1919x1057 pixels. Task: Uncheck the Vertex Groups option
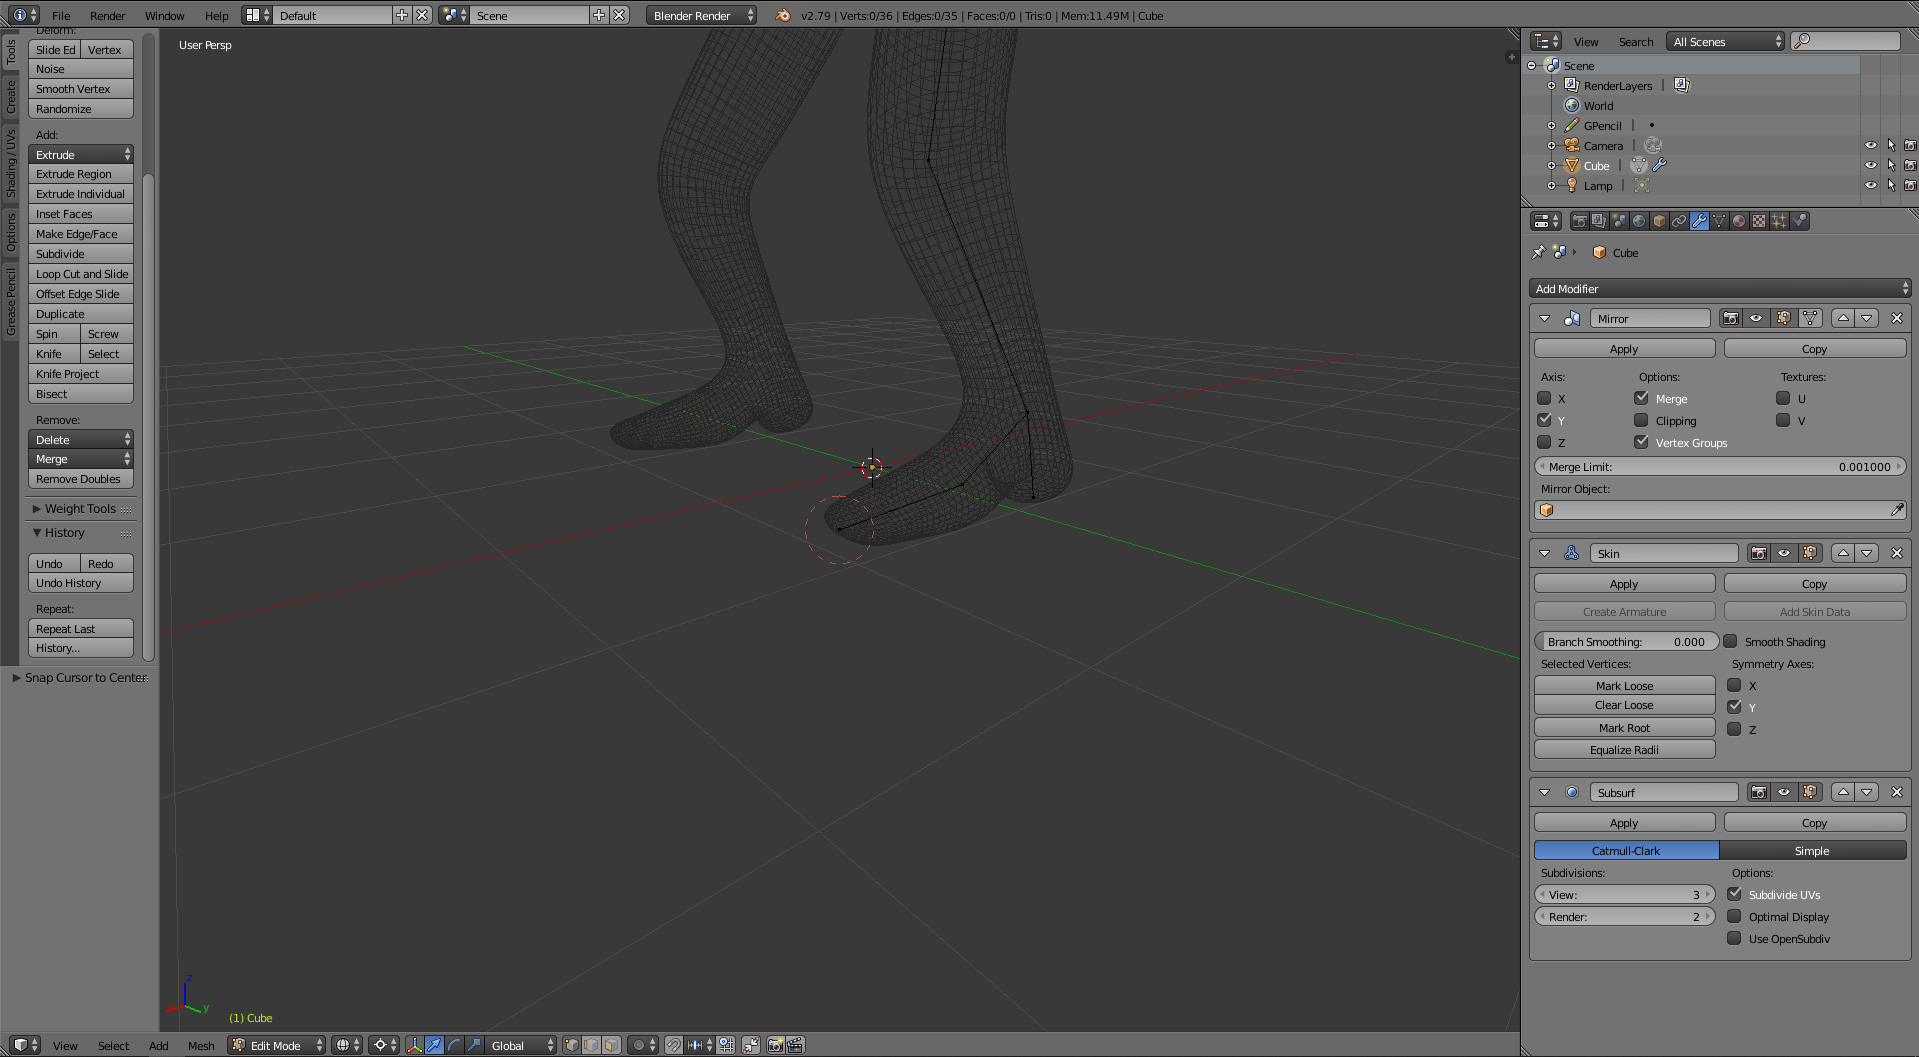pos(1641,442)
